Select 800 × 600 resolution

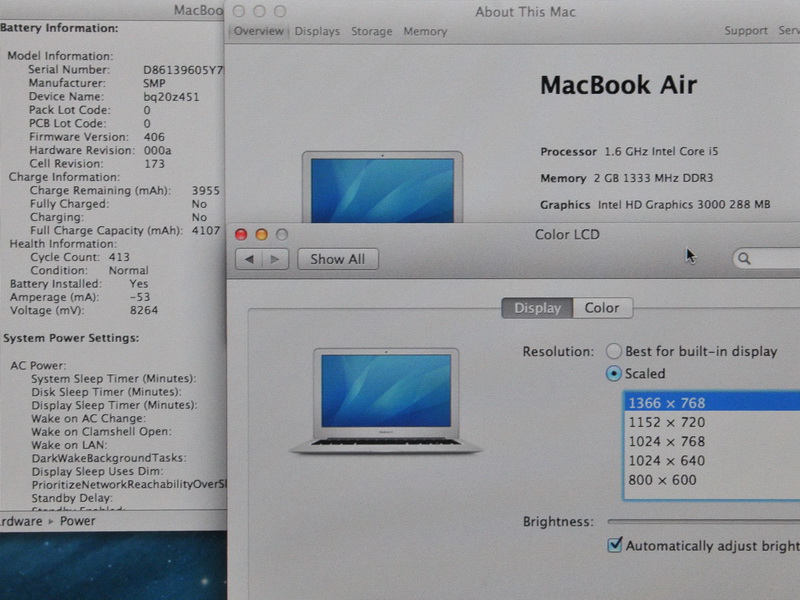712,480
